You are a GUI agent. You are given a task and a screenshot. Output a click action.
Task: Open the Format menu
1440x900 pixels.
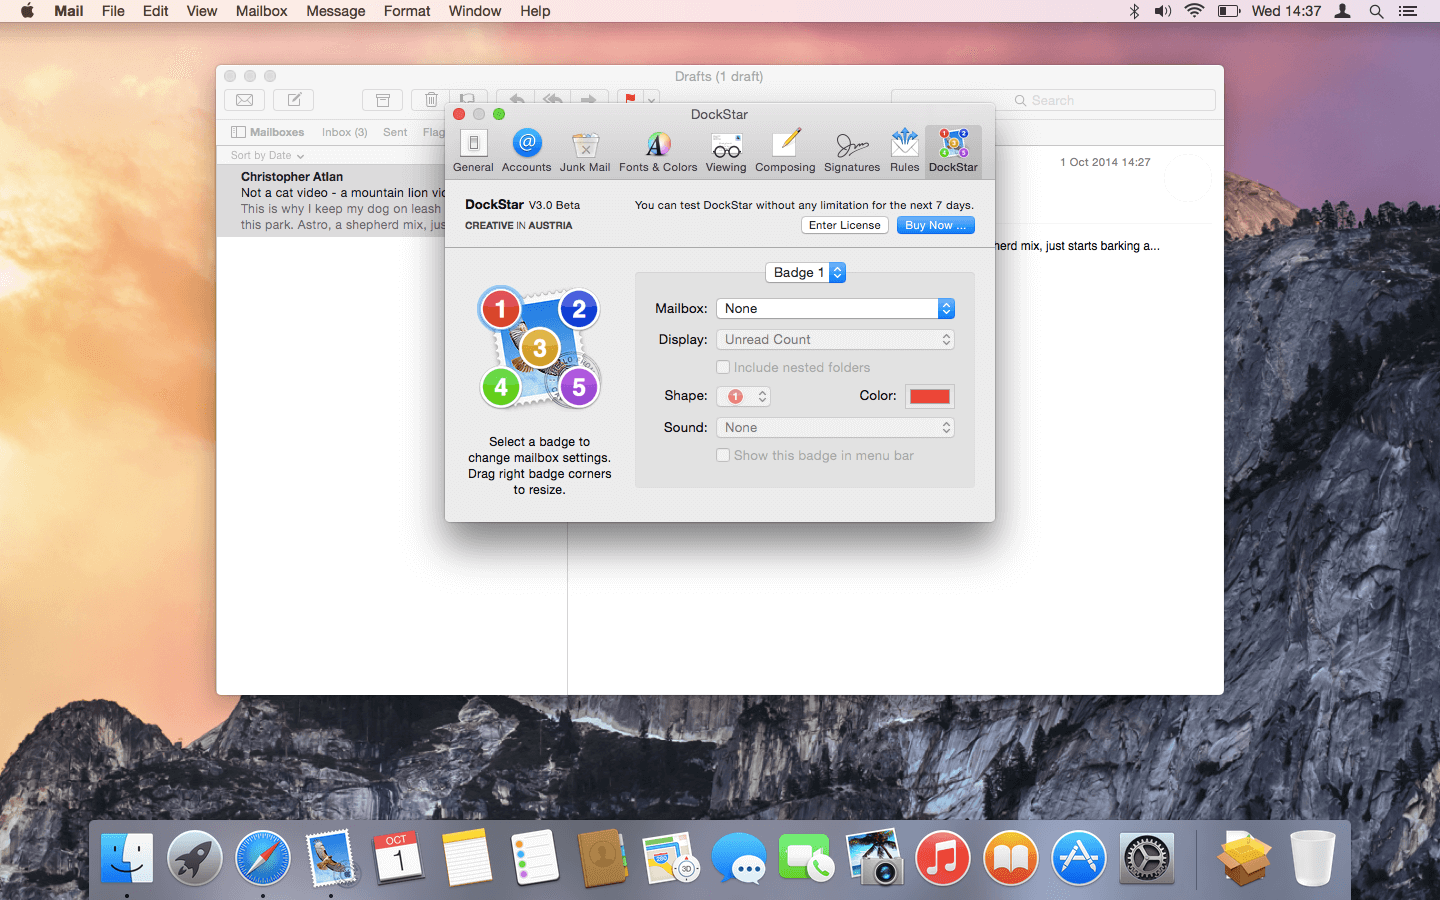407,11
